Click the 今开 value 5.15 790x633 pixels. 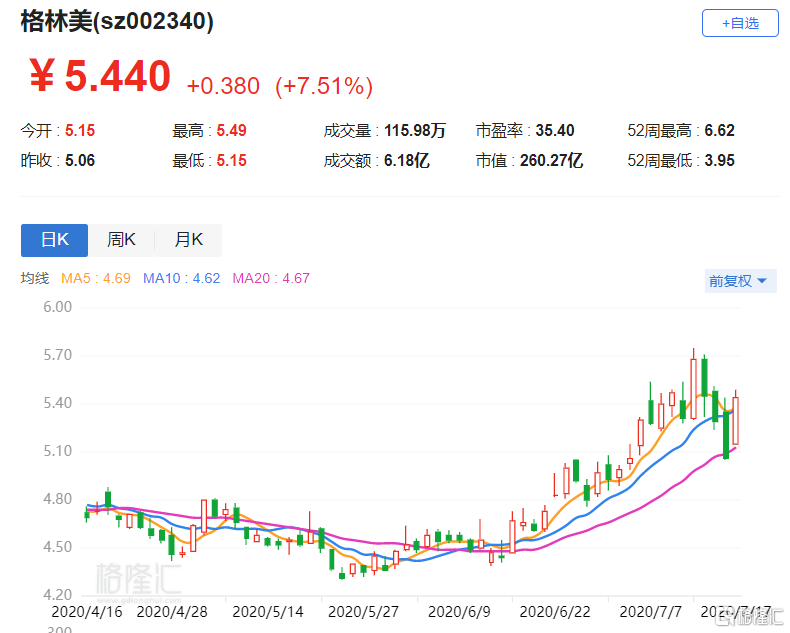(80, 131)
